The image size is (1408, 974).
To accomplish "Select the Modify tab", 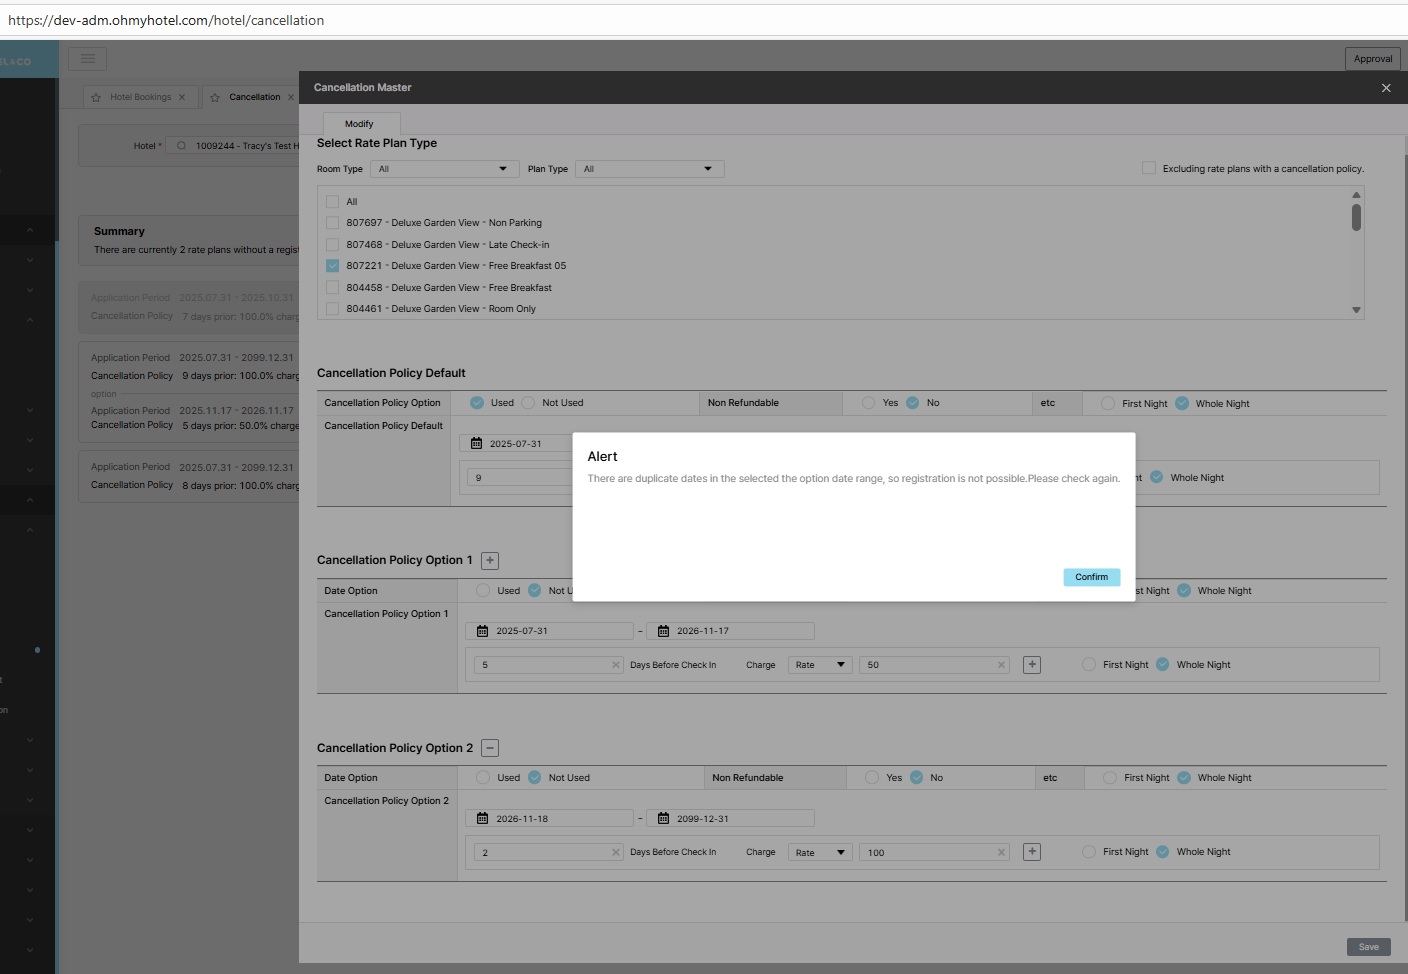I will click(359, 124).
